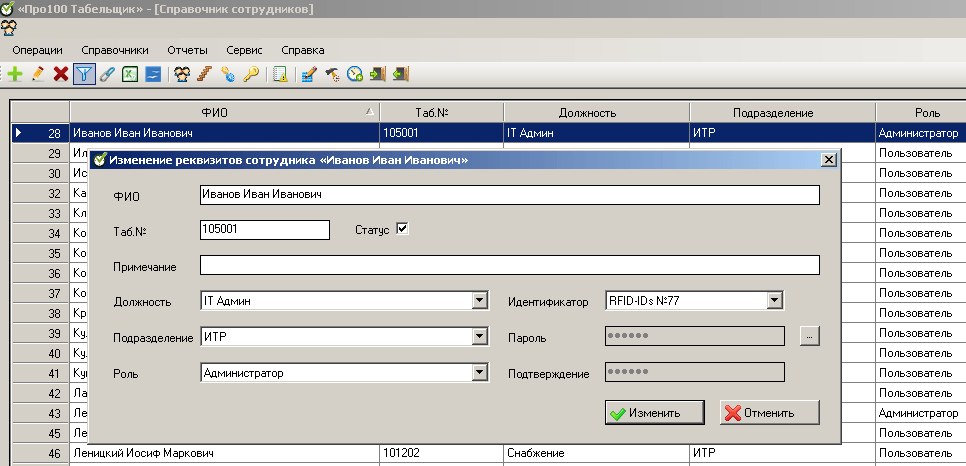Click the cell 101202 in the table

click(x=442, y=454)
